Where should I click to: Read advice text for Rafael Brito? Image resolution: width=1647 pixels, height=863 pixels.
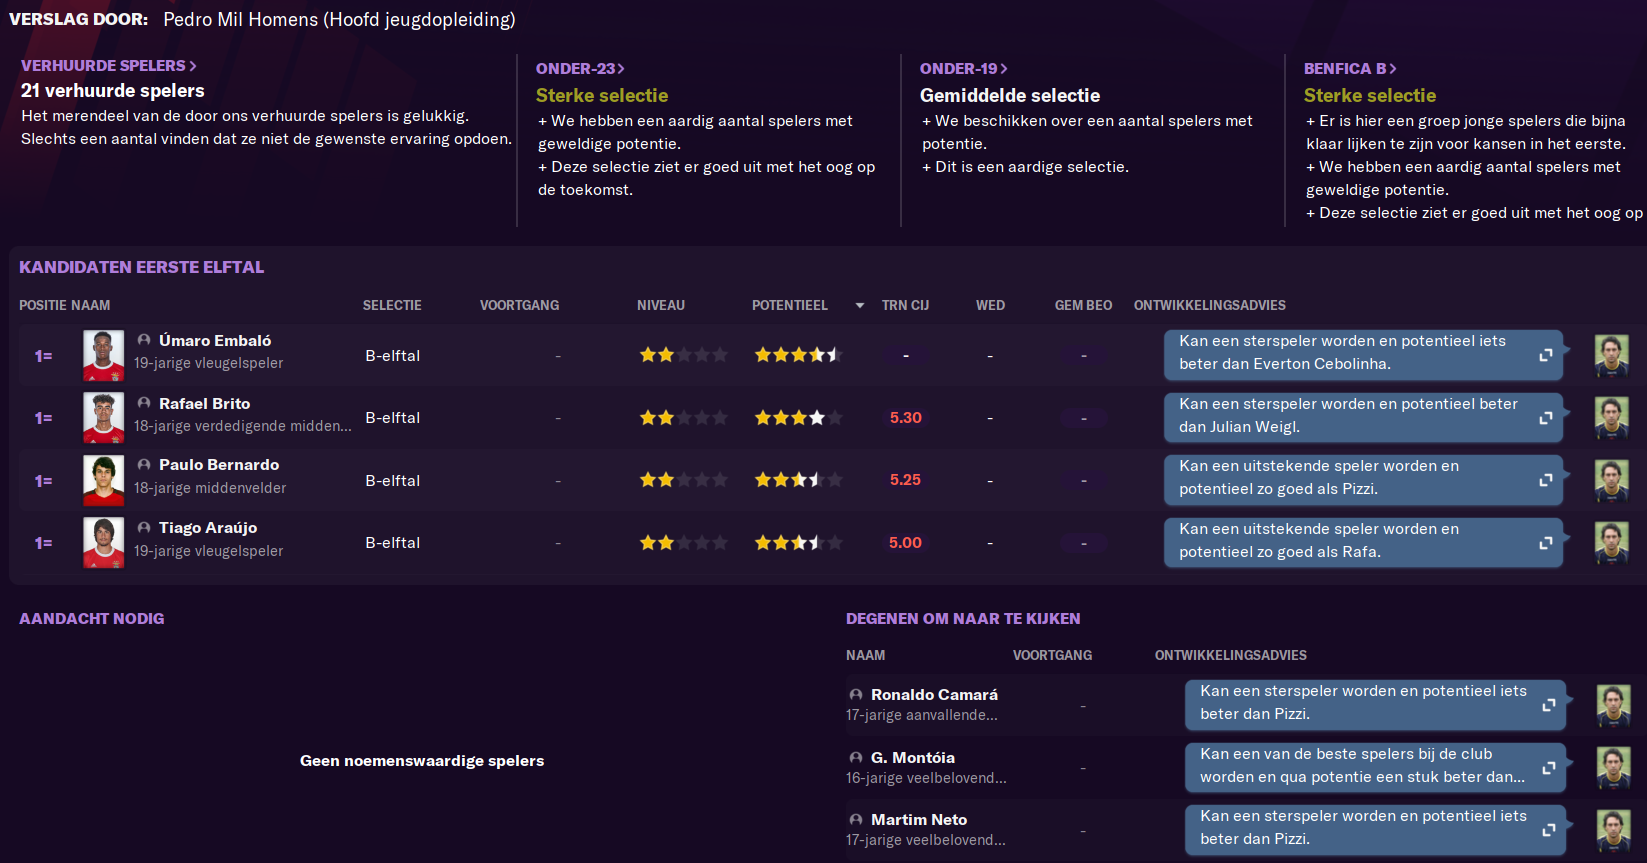(1348, 415)
